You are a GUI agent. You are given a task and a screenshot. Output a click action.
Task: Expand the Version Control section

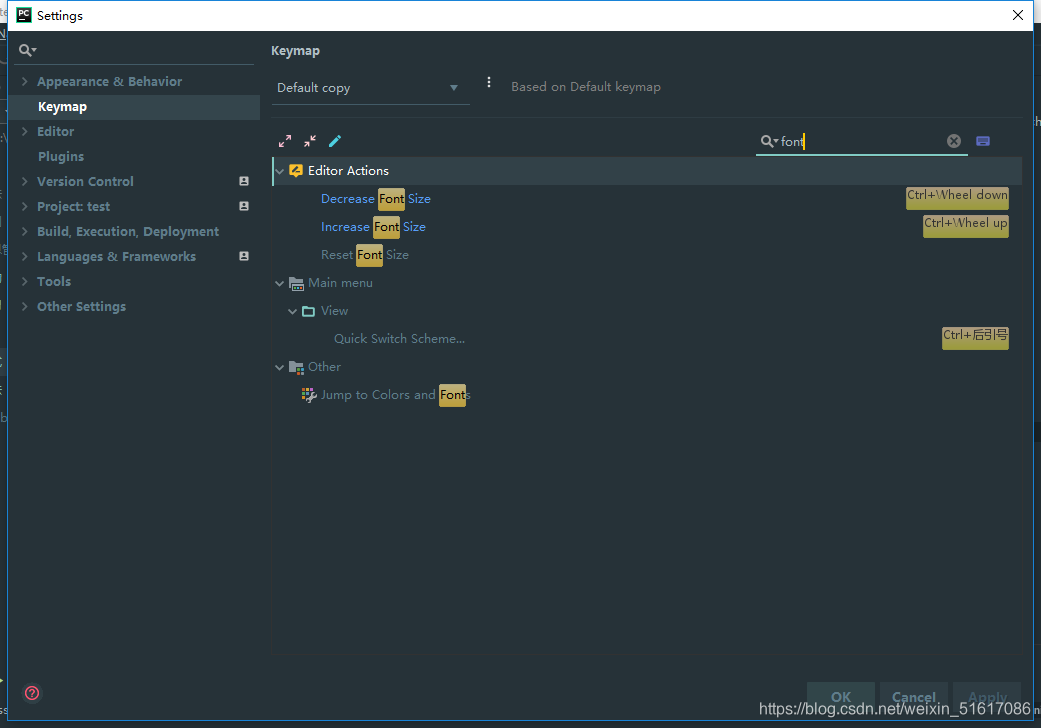point(25,181)
